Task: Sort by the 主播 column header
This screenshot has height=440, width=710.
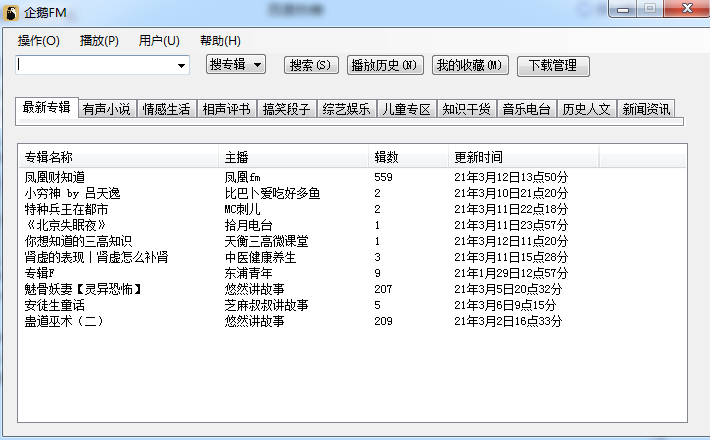Action: (293, 157)
